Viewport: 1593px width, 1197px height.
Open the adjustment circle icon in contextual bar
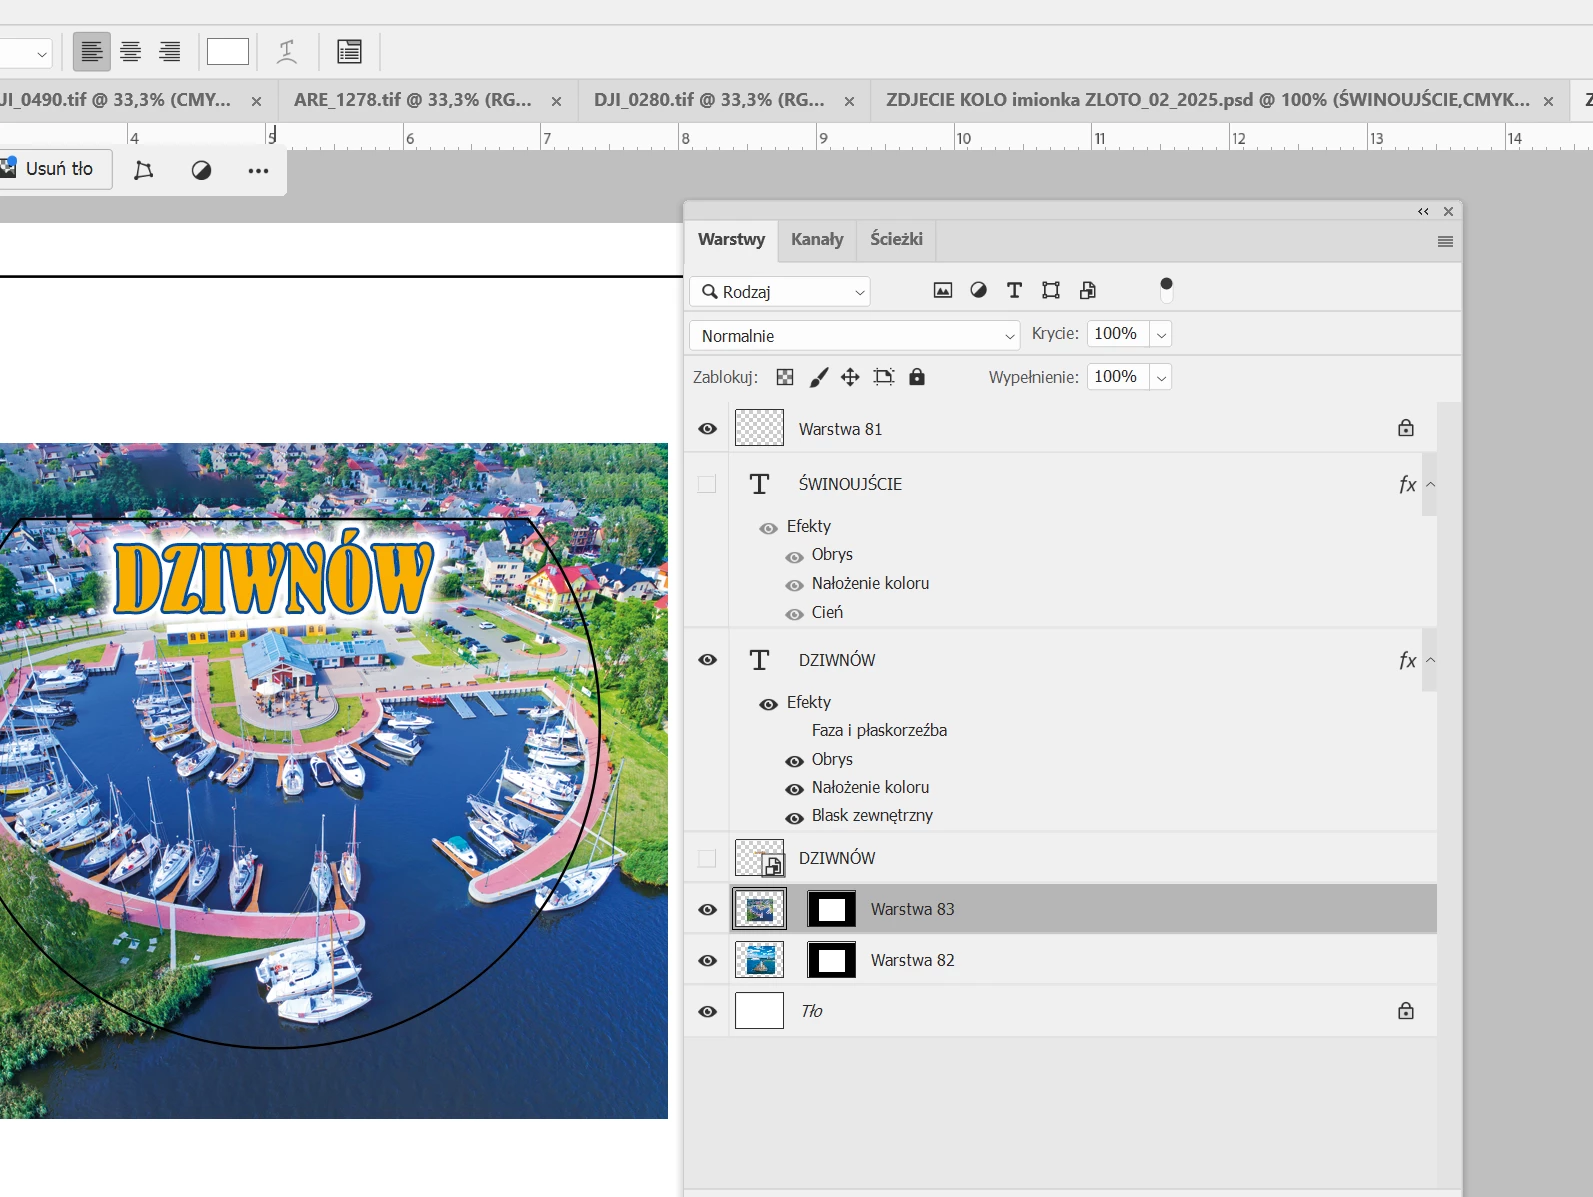[201, 170]
